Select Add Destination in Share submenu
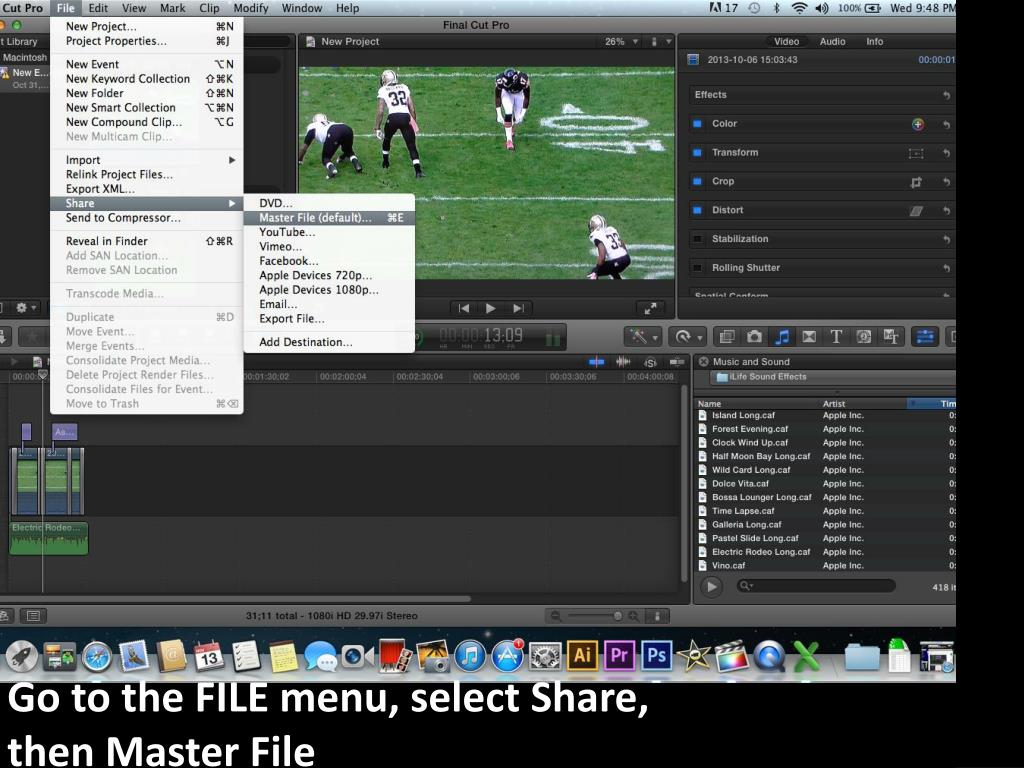1024x768 pixels. [329, 342]
